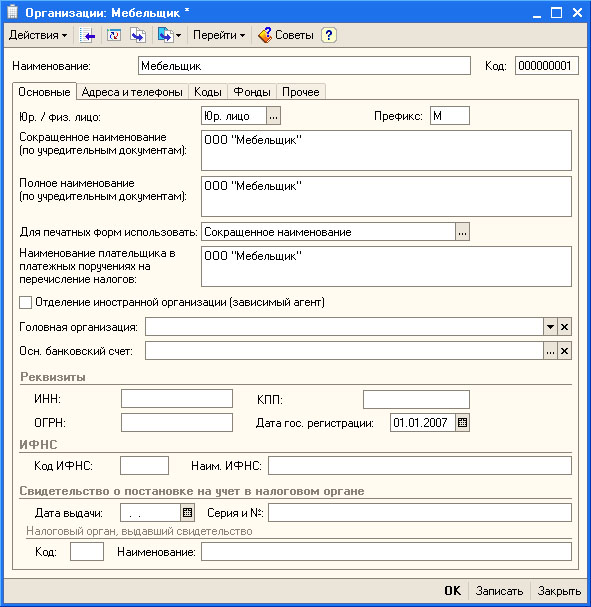This screenshot has height=607, width=591.
Task: Open selection for Юр. / физ. лицо
Action: coord(273,116)
